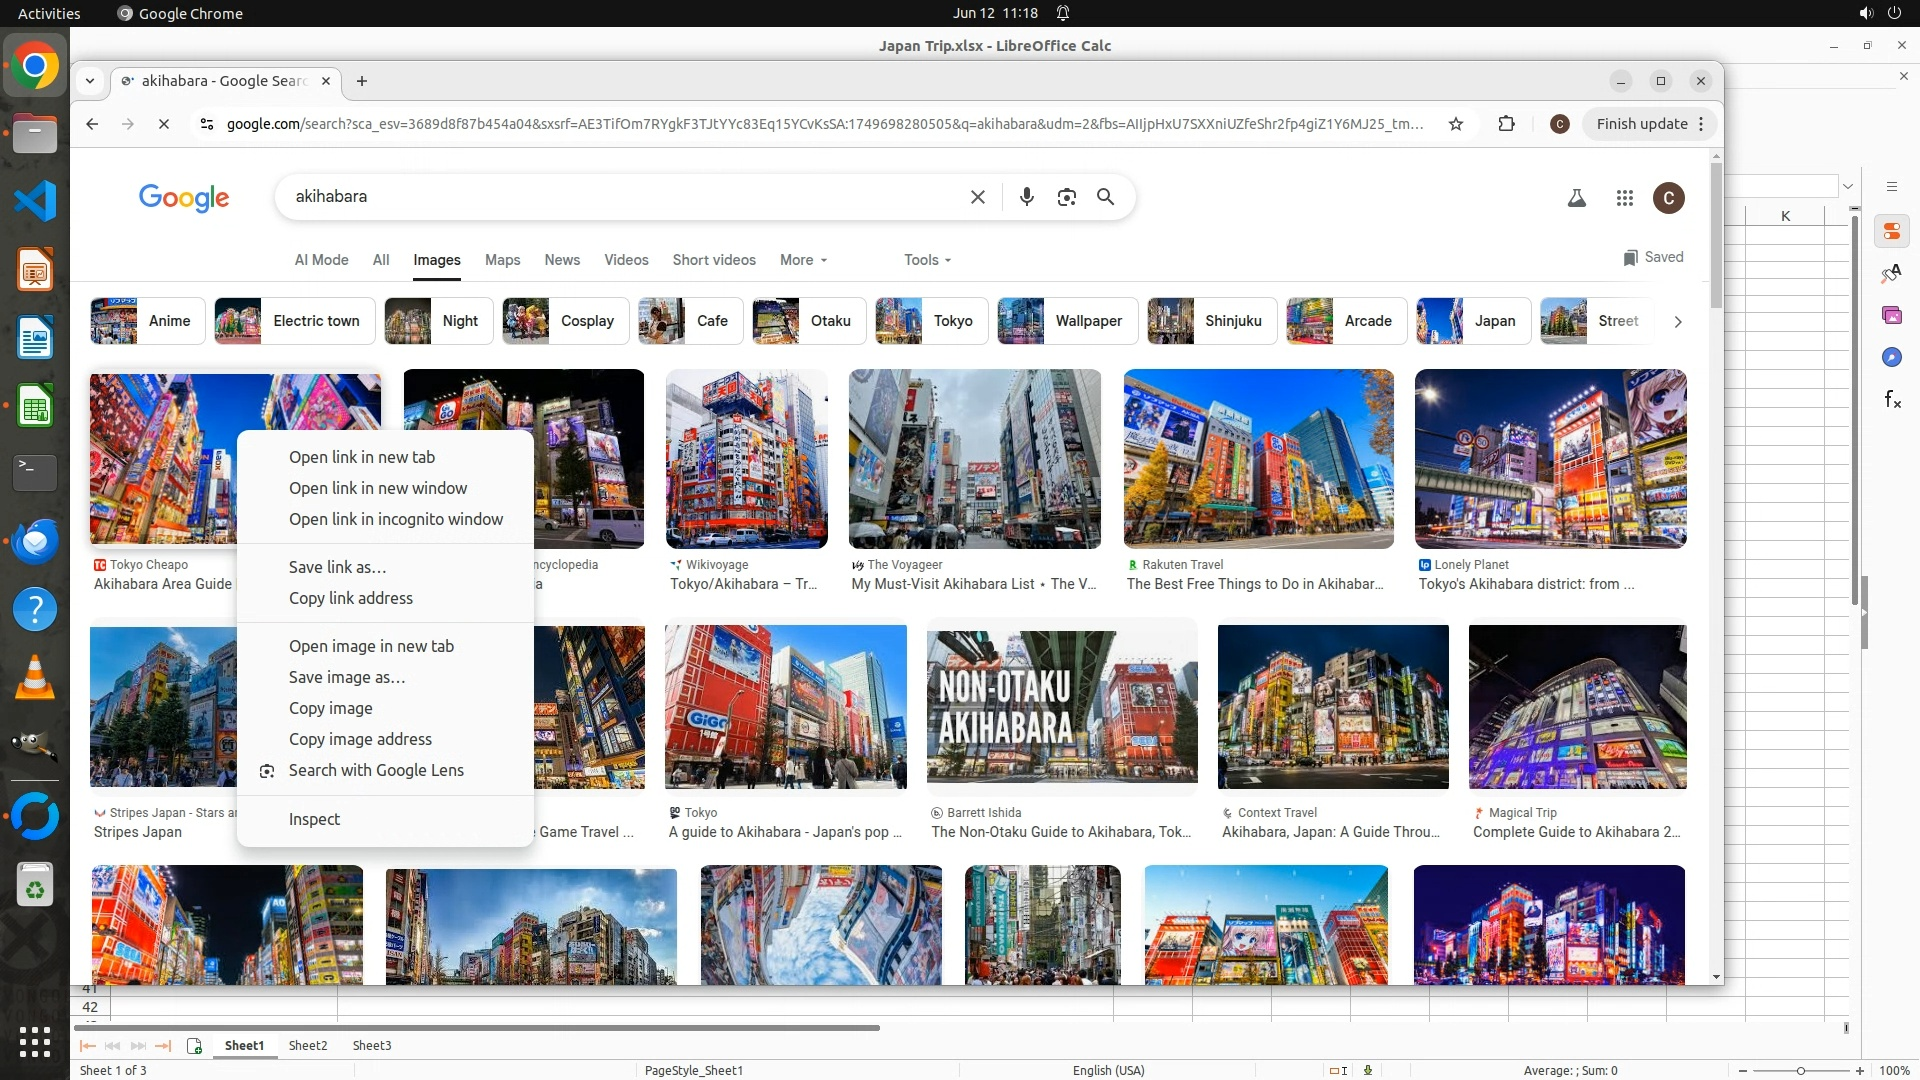Choose Save image as… option
This screenshot has width=1920, height=1080.
(x=346, y=677)
